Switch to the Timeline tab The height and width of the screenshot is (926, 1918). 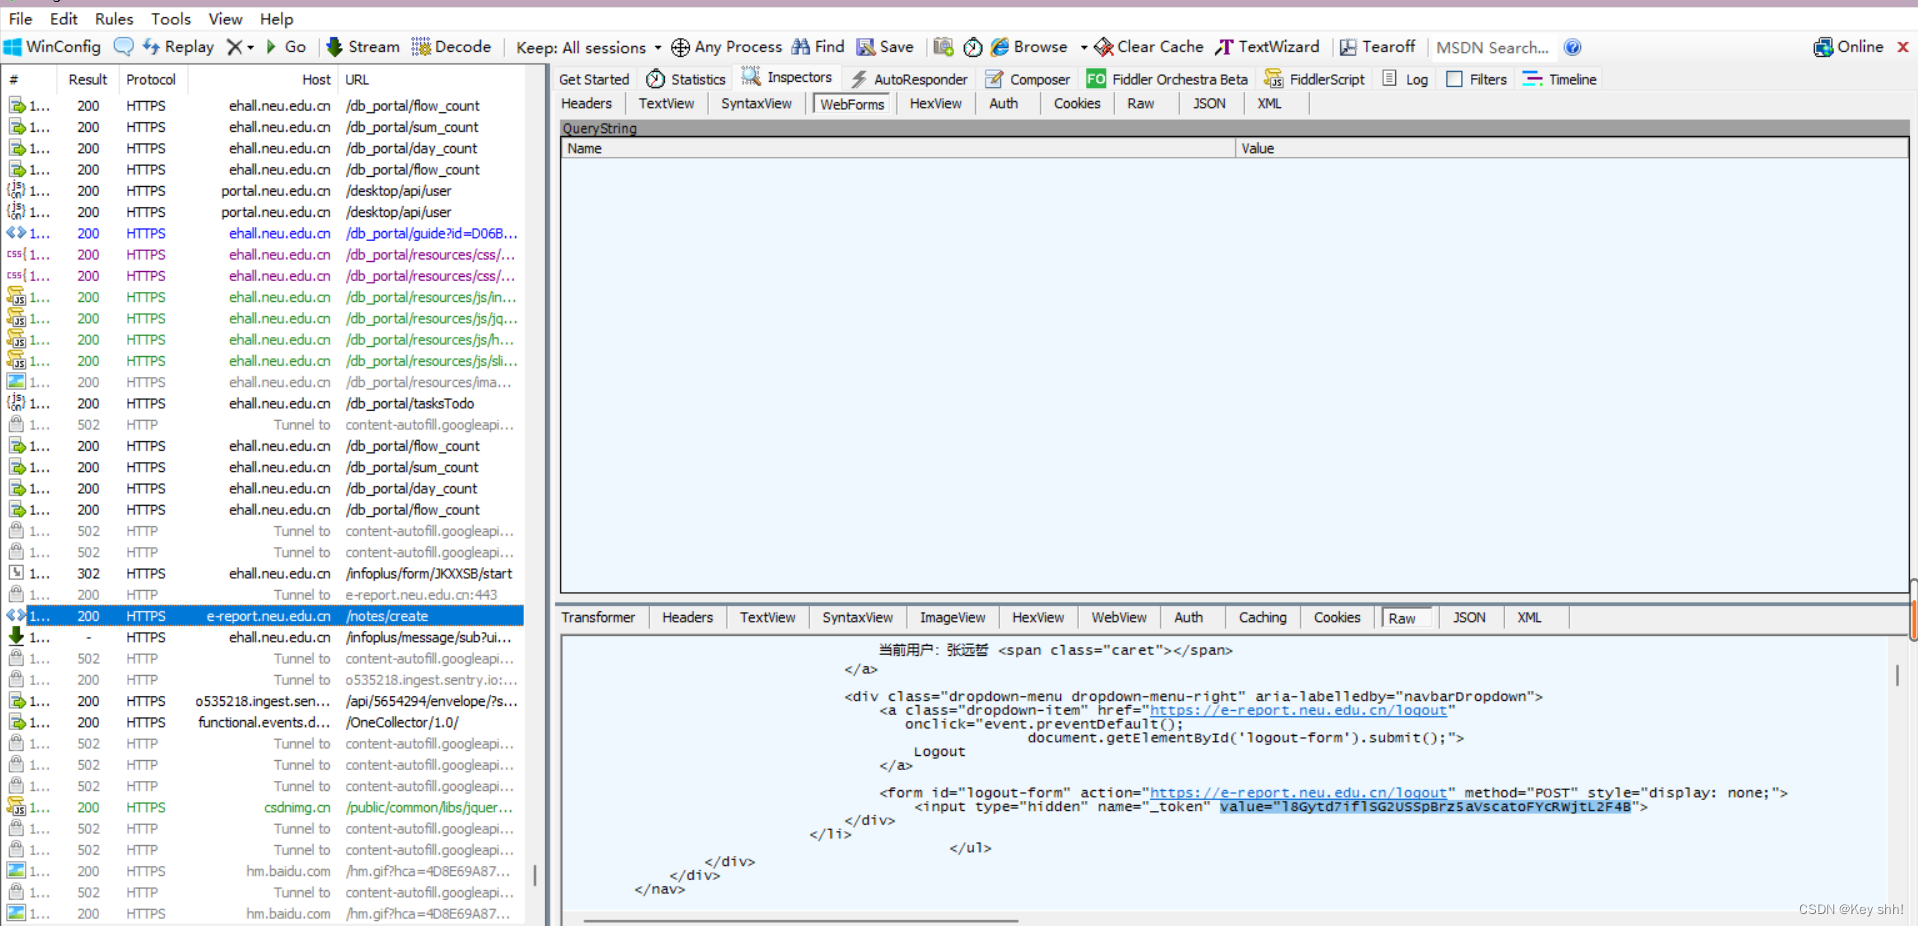pyautogui.click(x=1560, y=79)
